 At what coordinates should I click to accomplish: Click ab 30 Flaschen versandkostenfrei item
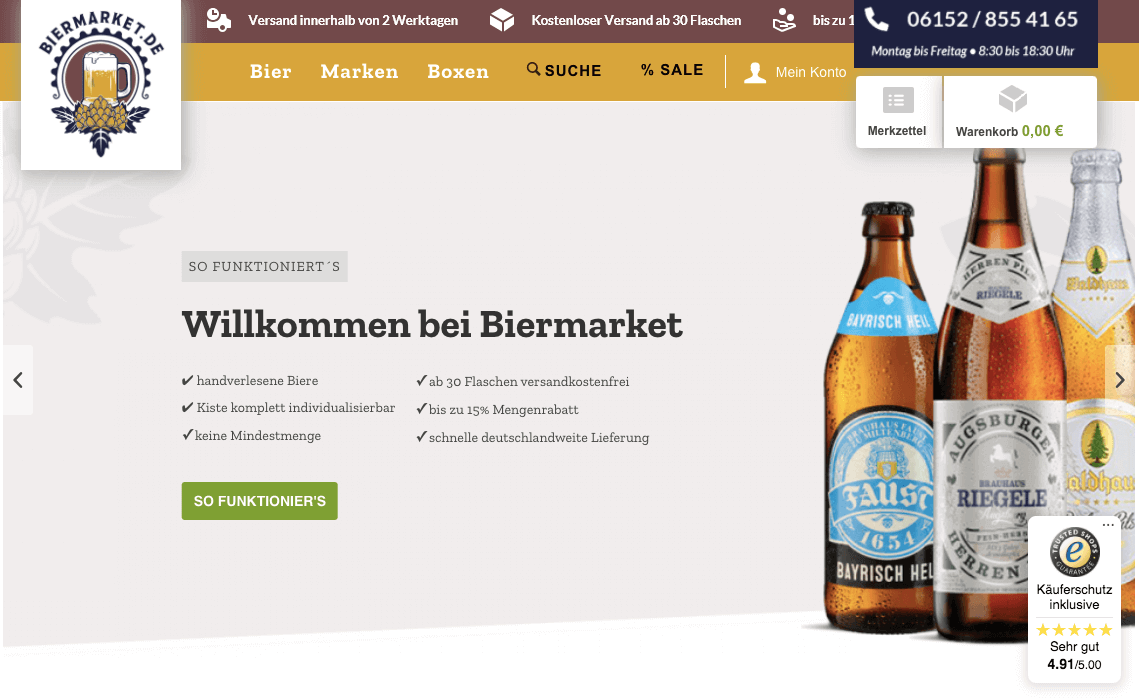522,381
